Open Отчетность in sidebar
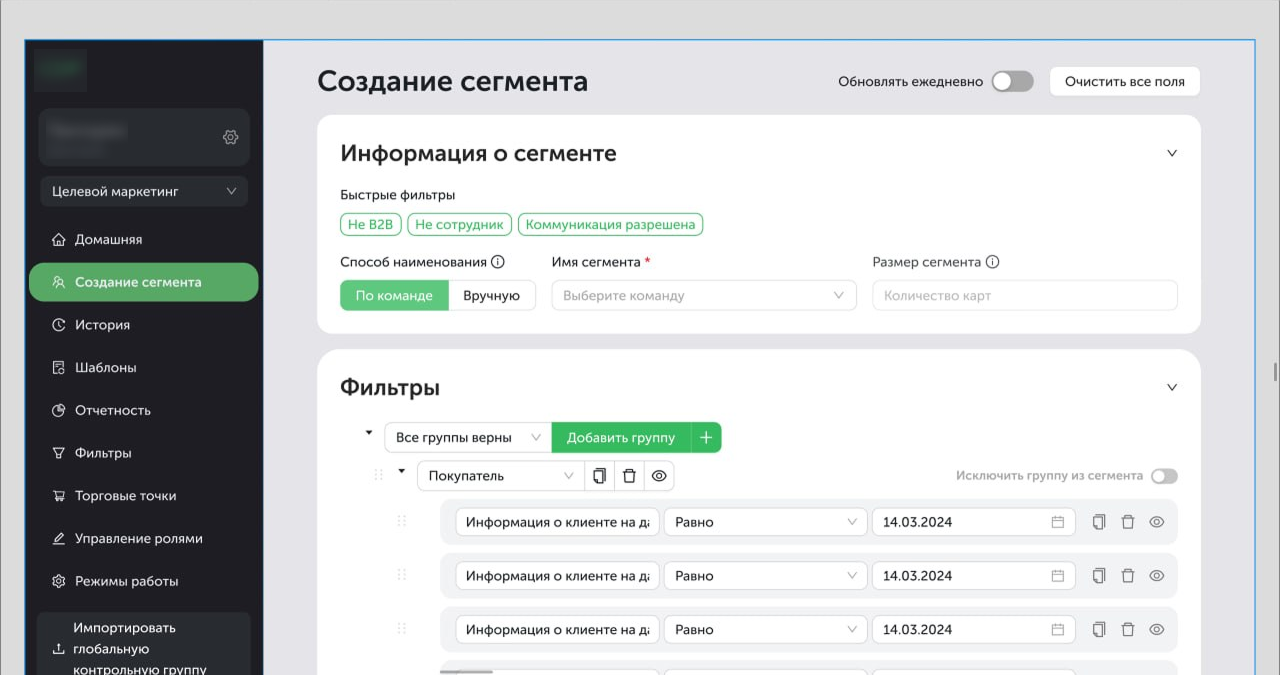 click(144, 410)
